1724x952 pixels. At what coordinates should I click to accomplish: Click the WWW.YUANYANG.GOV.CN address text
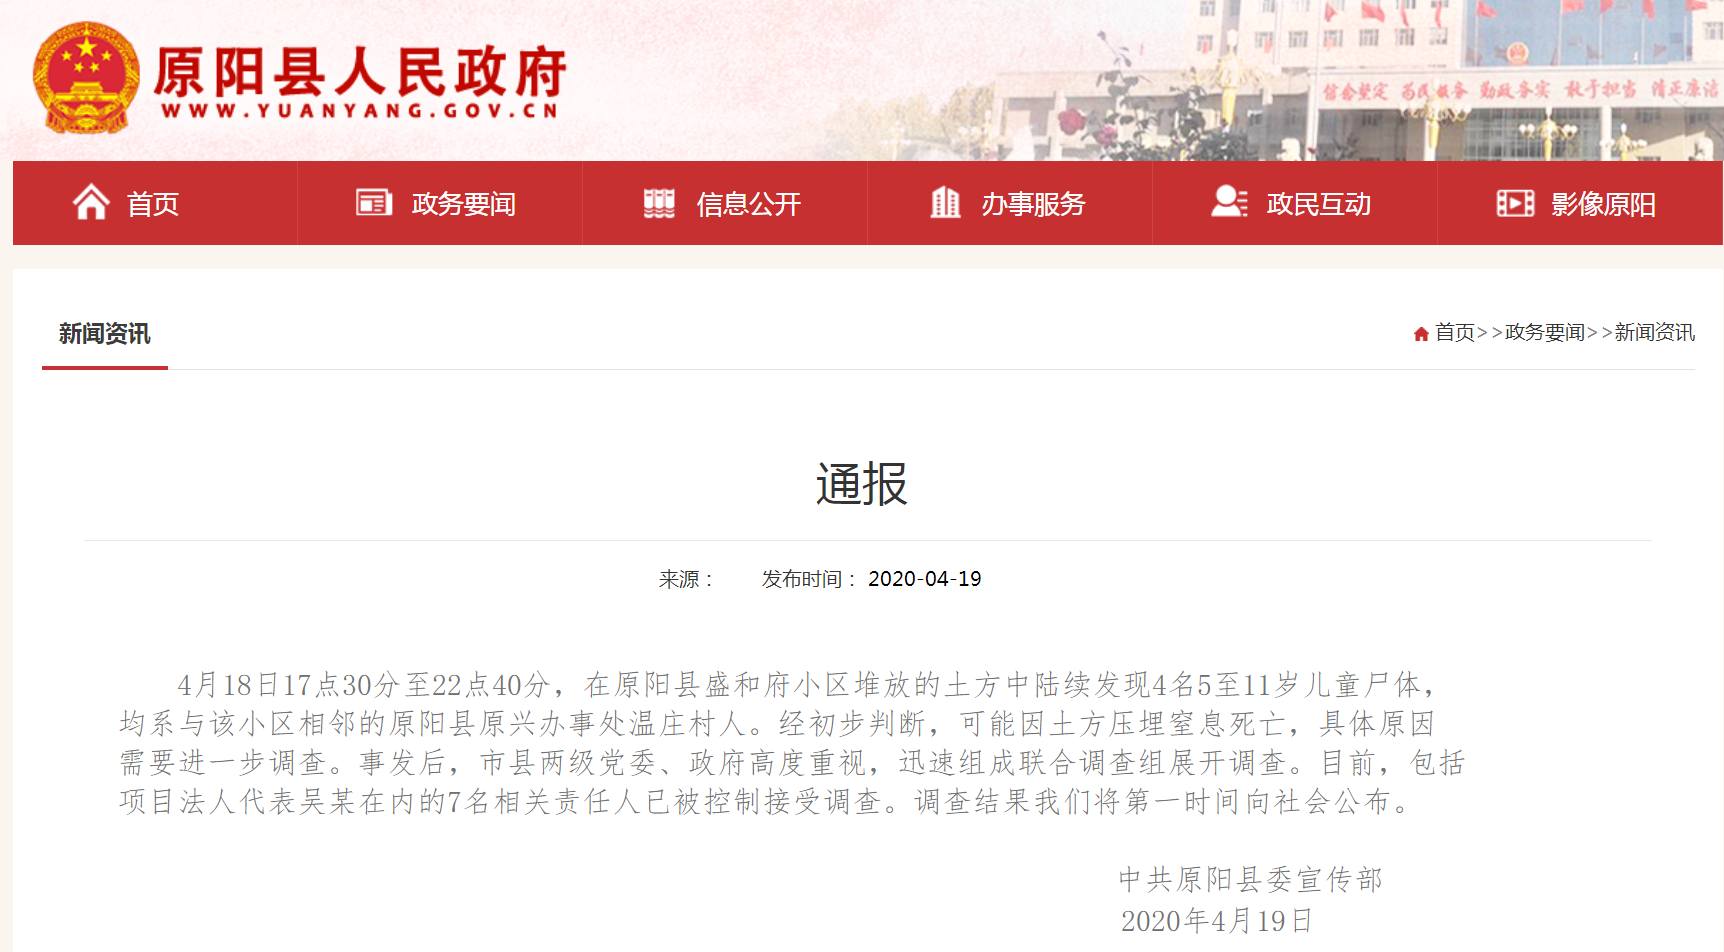(x=360, y=111)
